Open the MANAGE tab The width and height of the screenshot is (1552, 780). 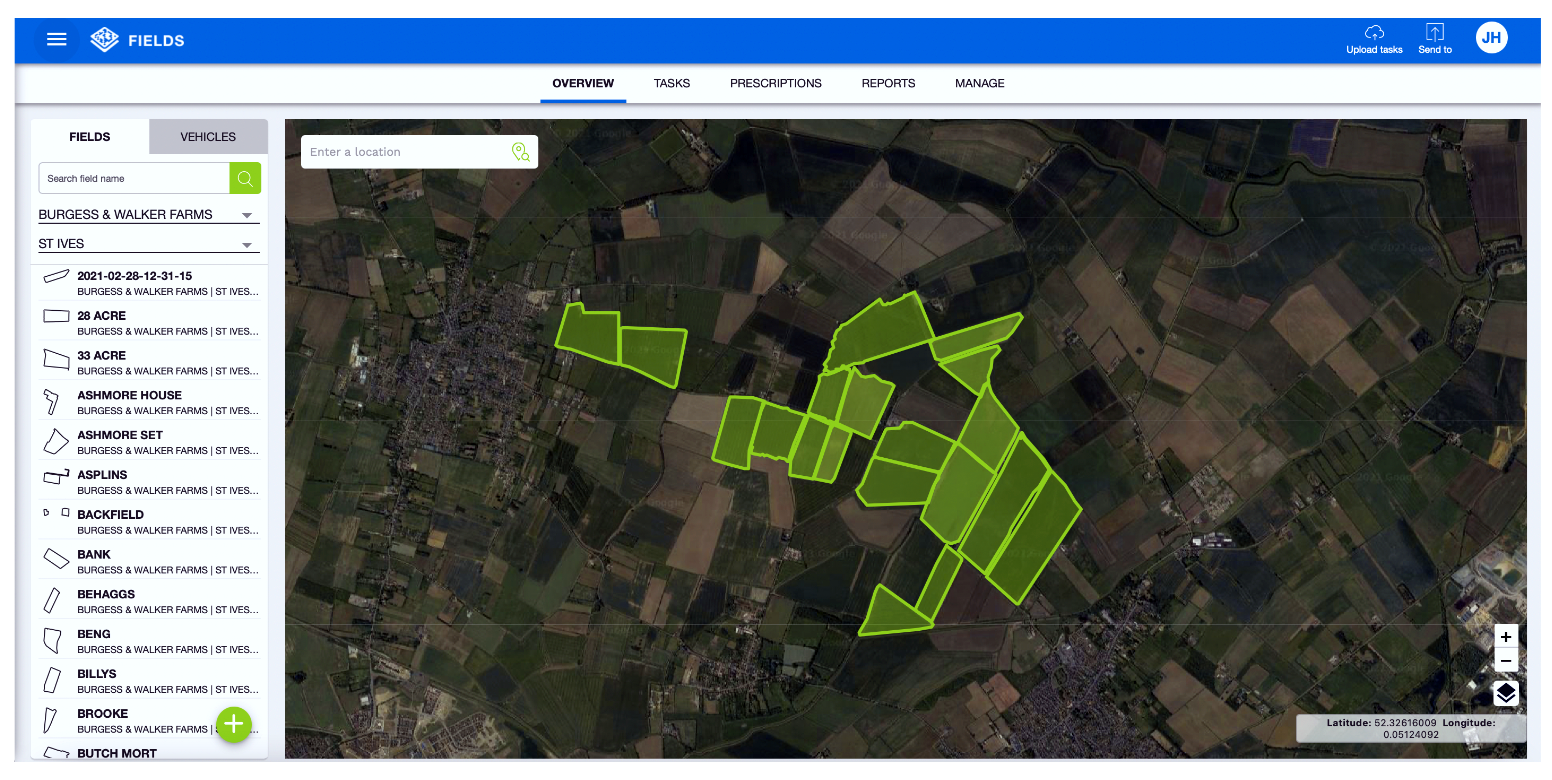(980, 83)
